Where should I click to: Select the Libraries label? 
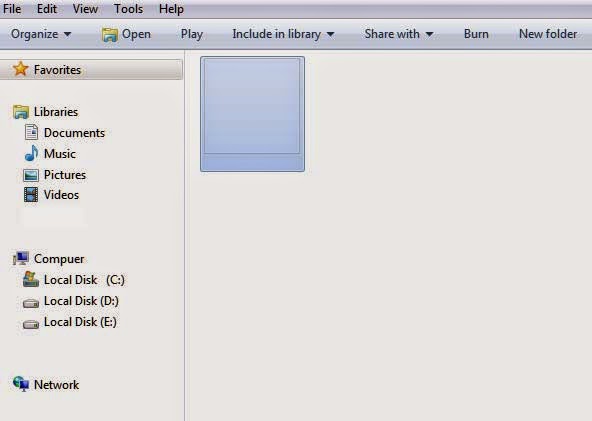click(x=56, y=112)
